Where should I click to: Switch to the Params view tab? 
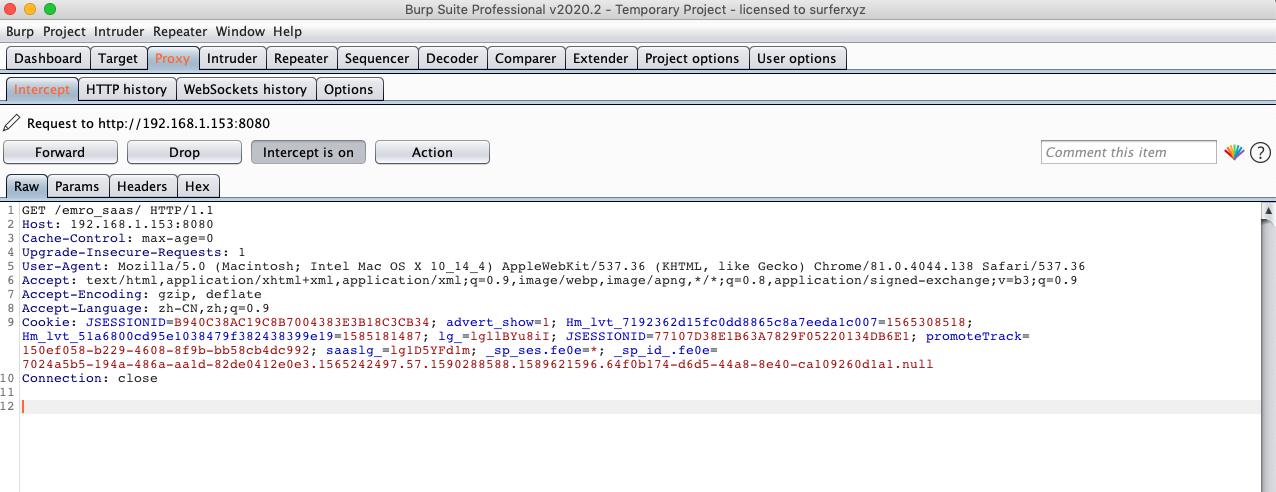pos(77,186)
